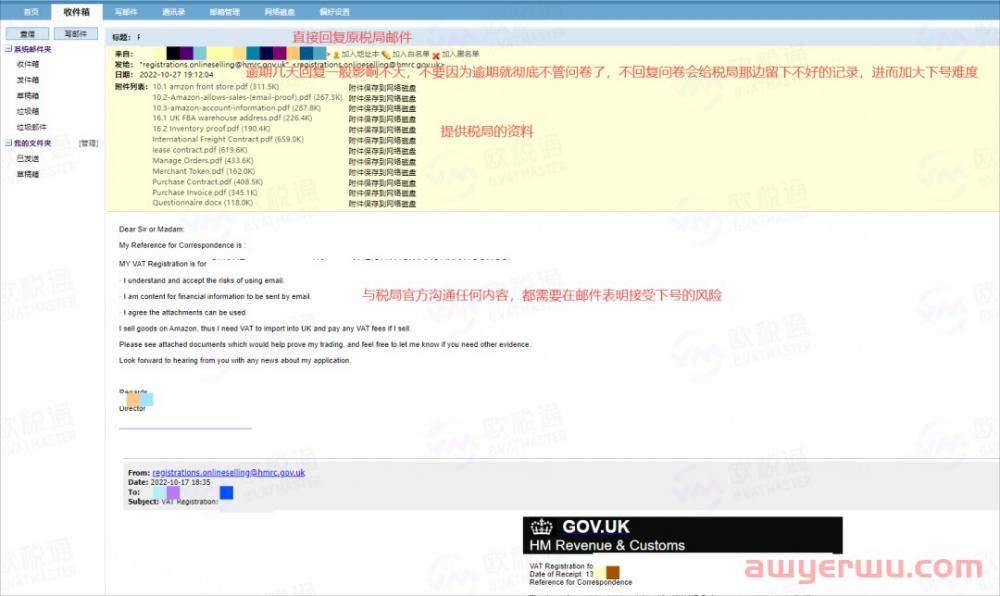Viewport: 1000px width, 596px height.
Task: Open 发件箱 folder in sidebar
Action: click(27, 80)
